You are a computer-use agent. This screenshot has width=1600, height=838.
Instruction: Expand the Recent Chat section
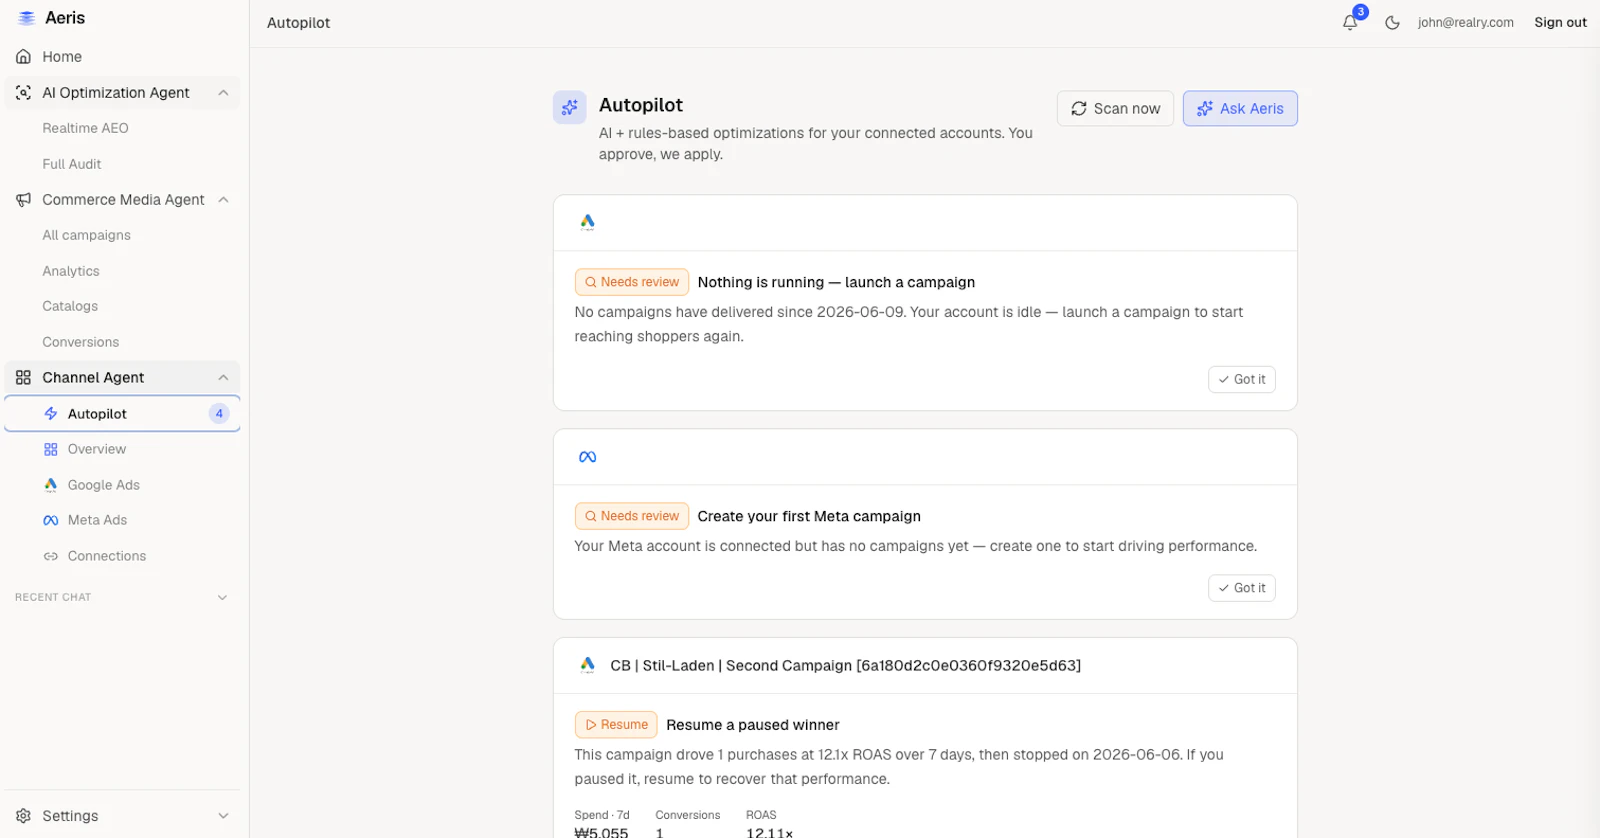point(222,597)
